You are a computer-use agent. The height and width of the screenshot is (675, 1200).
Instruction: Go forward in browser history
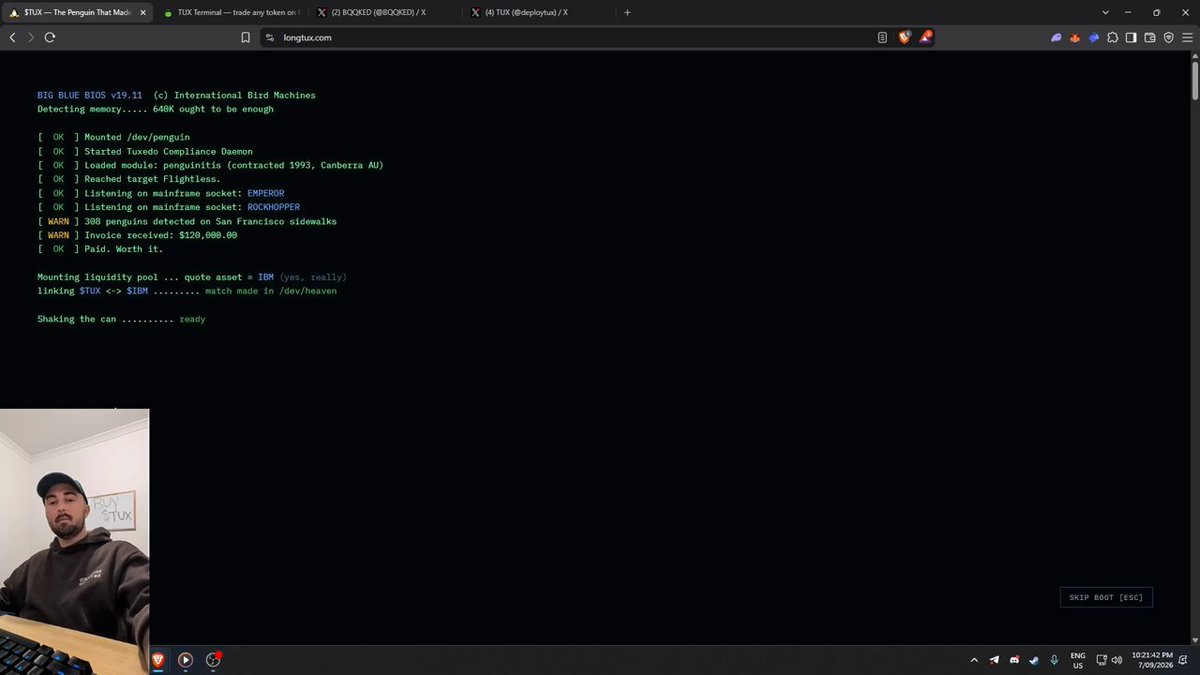(x=31, y=37)
